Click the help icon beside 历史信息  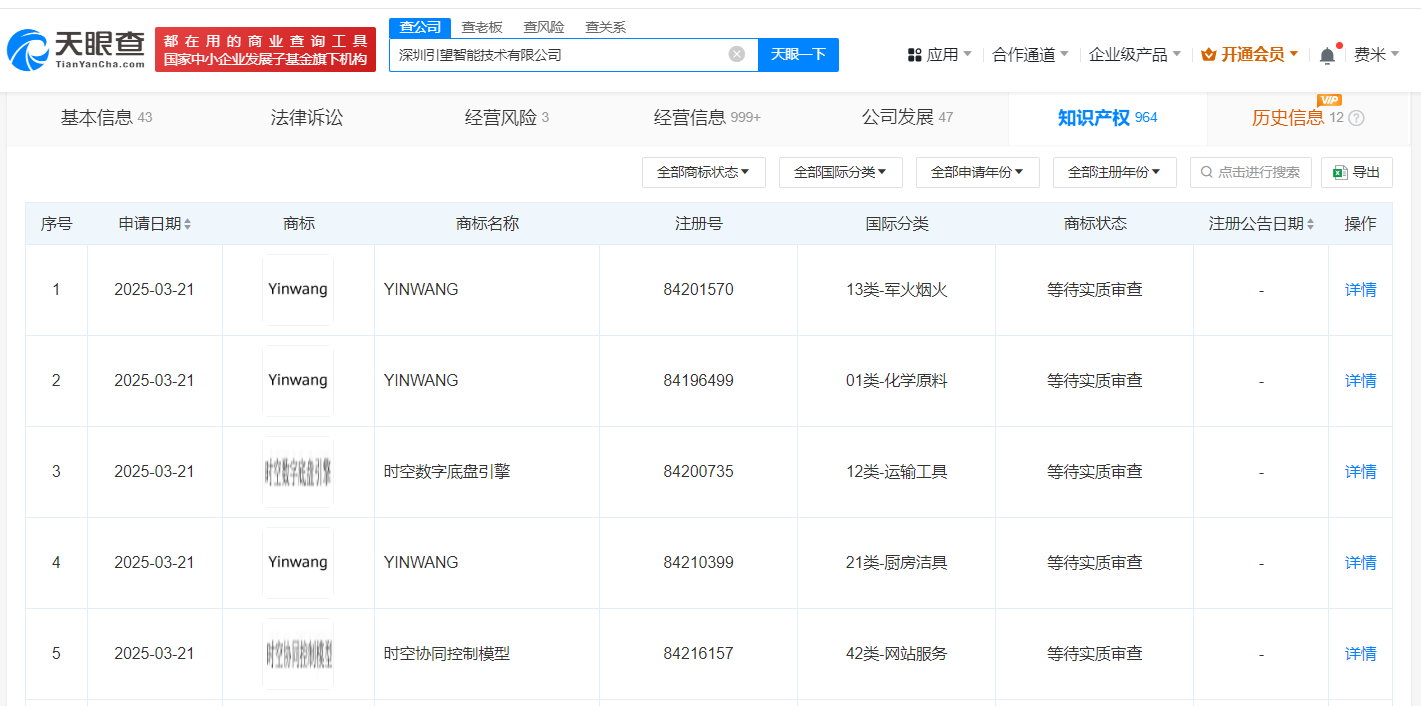(x=1356, y=119)
